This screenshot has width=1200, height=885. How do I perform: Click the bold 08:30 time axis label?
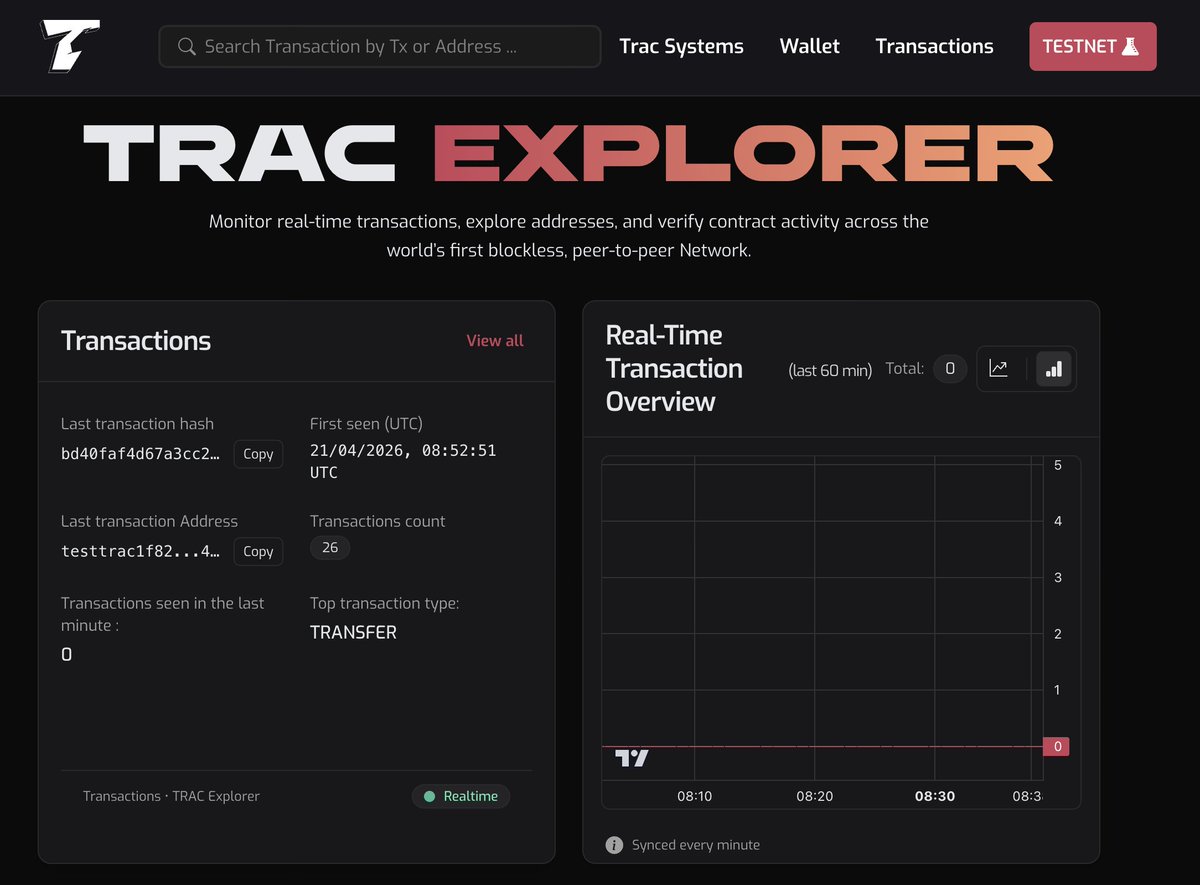(x=935, y=796)
